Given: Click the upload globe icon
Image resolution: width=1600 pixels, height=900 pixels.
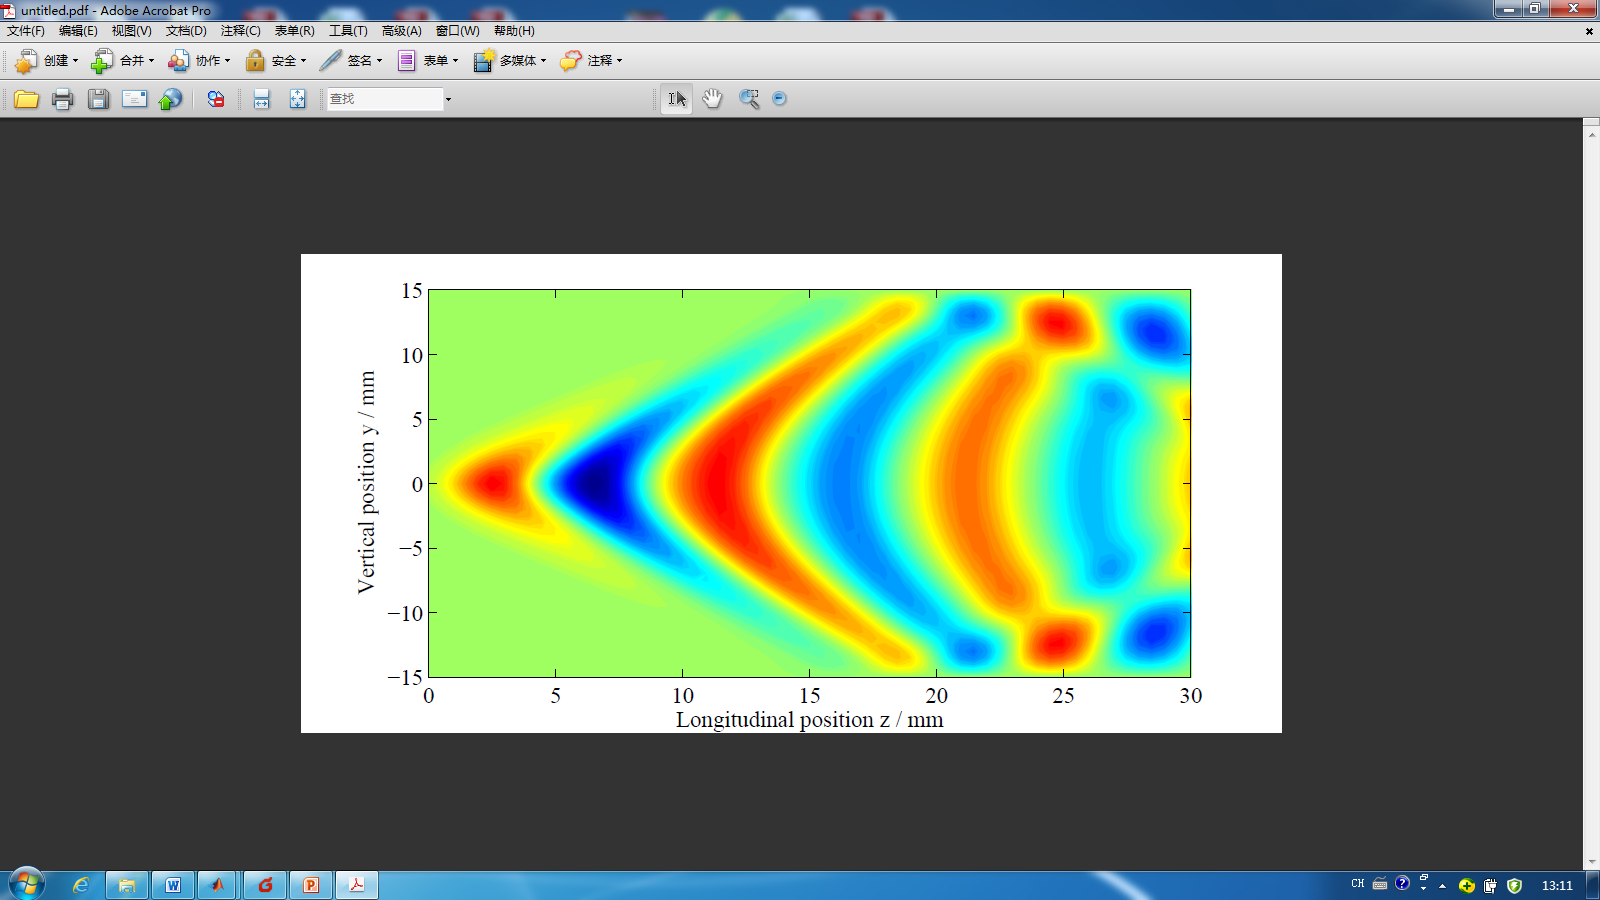Looking at the screenshot, I should (171, 99).
